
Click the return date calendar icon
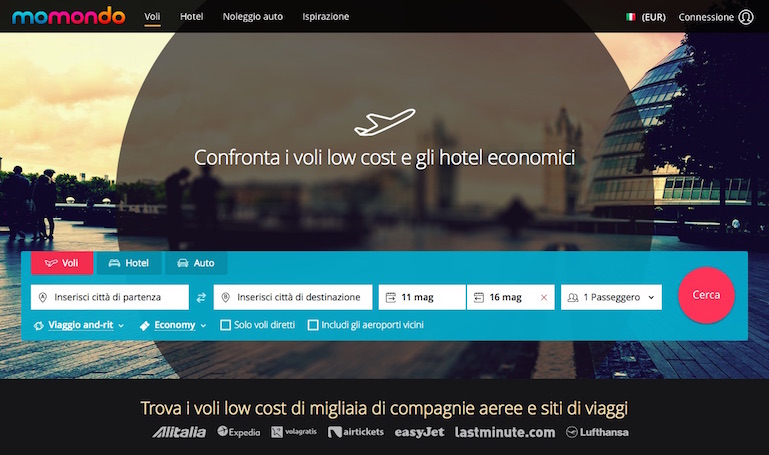coord(479,298)
